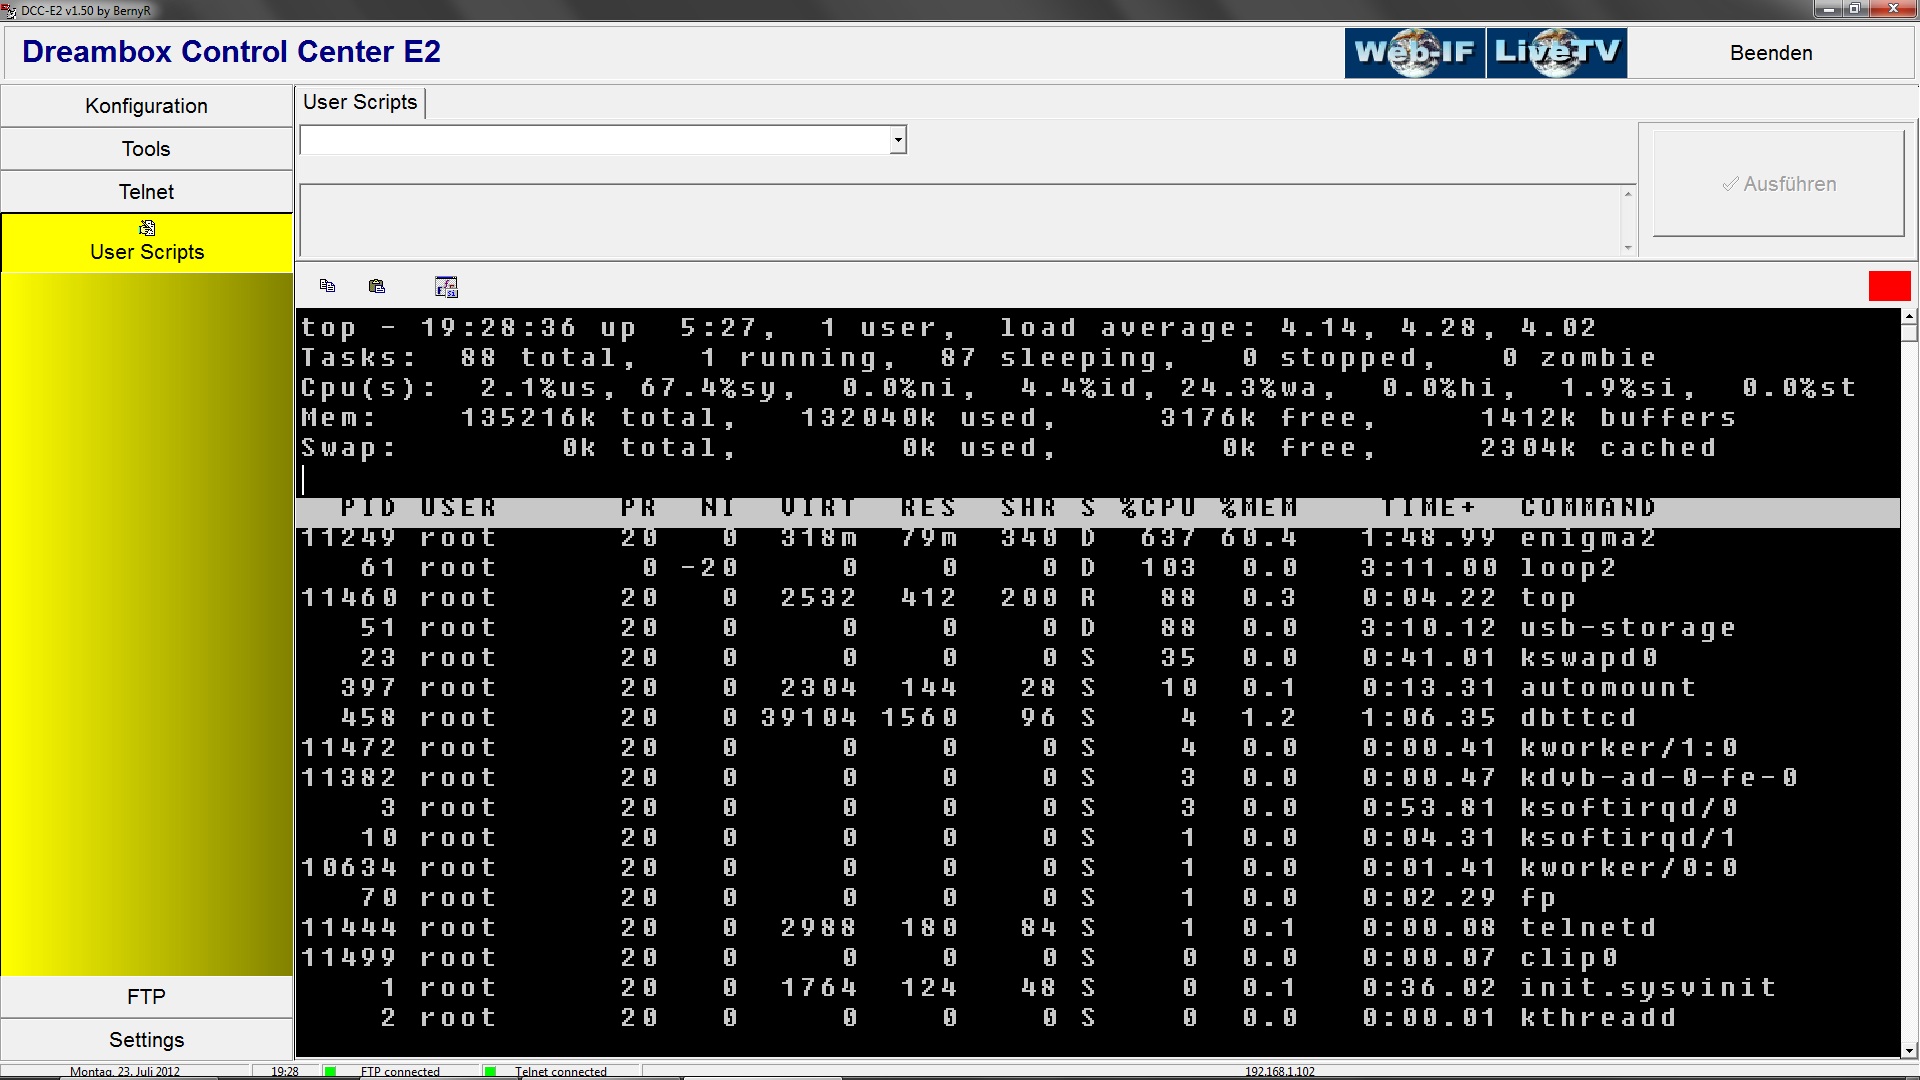Viewport: 1920px width, 1080px height.
Task: Expand the user script dropdown arrow
Action: pos(898,140)
